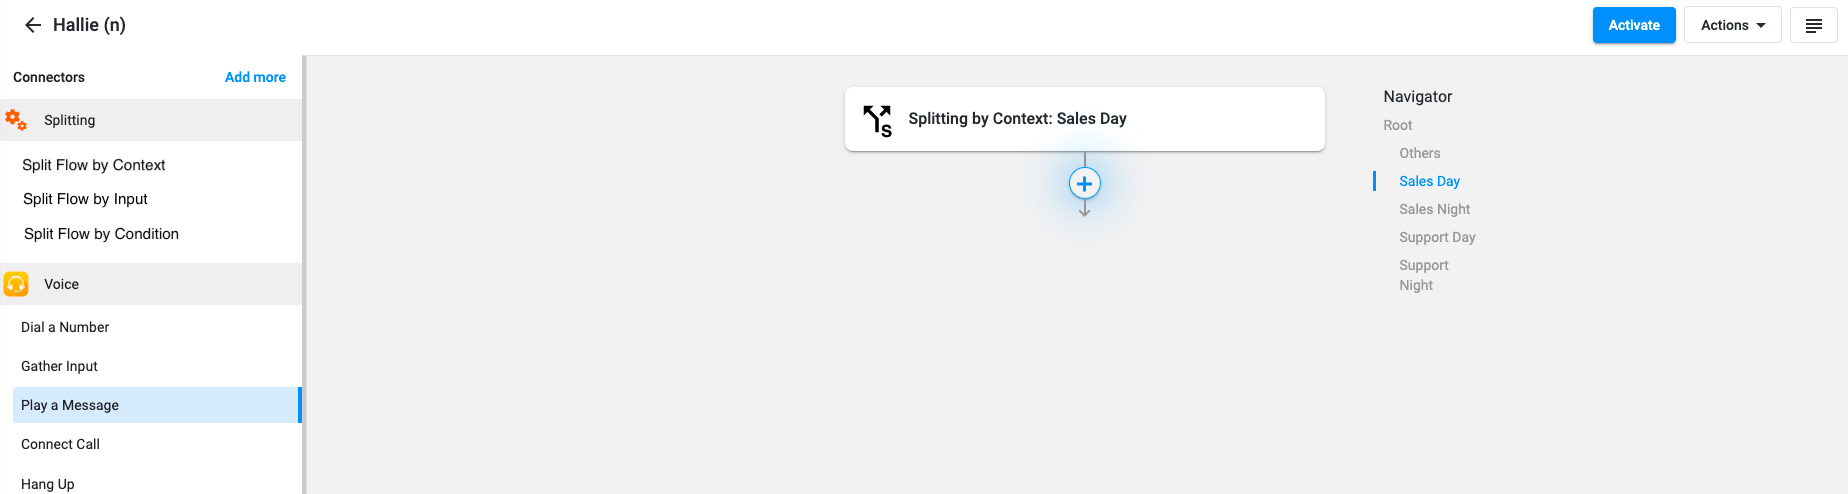Click the Add more link
The height and width of the screenshot is (494, 1848).
click(x=255, y=77)
